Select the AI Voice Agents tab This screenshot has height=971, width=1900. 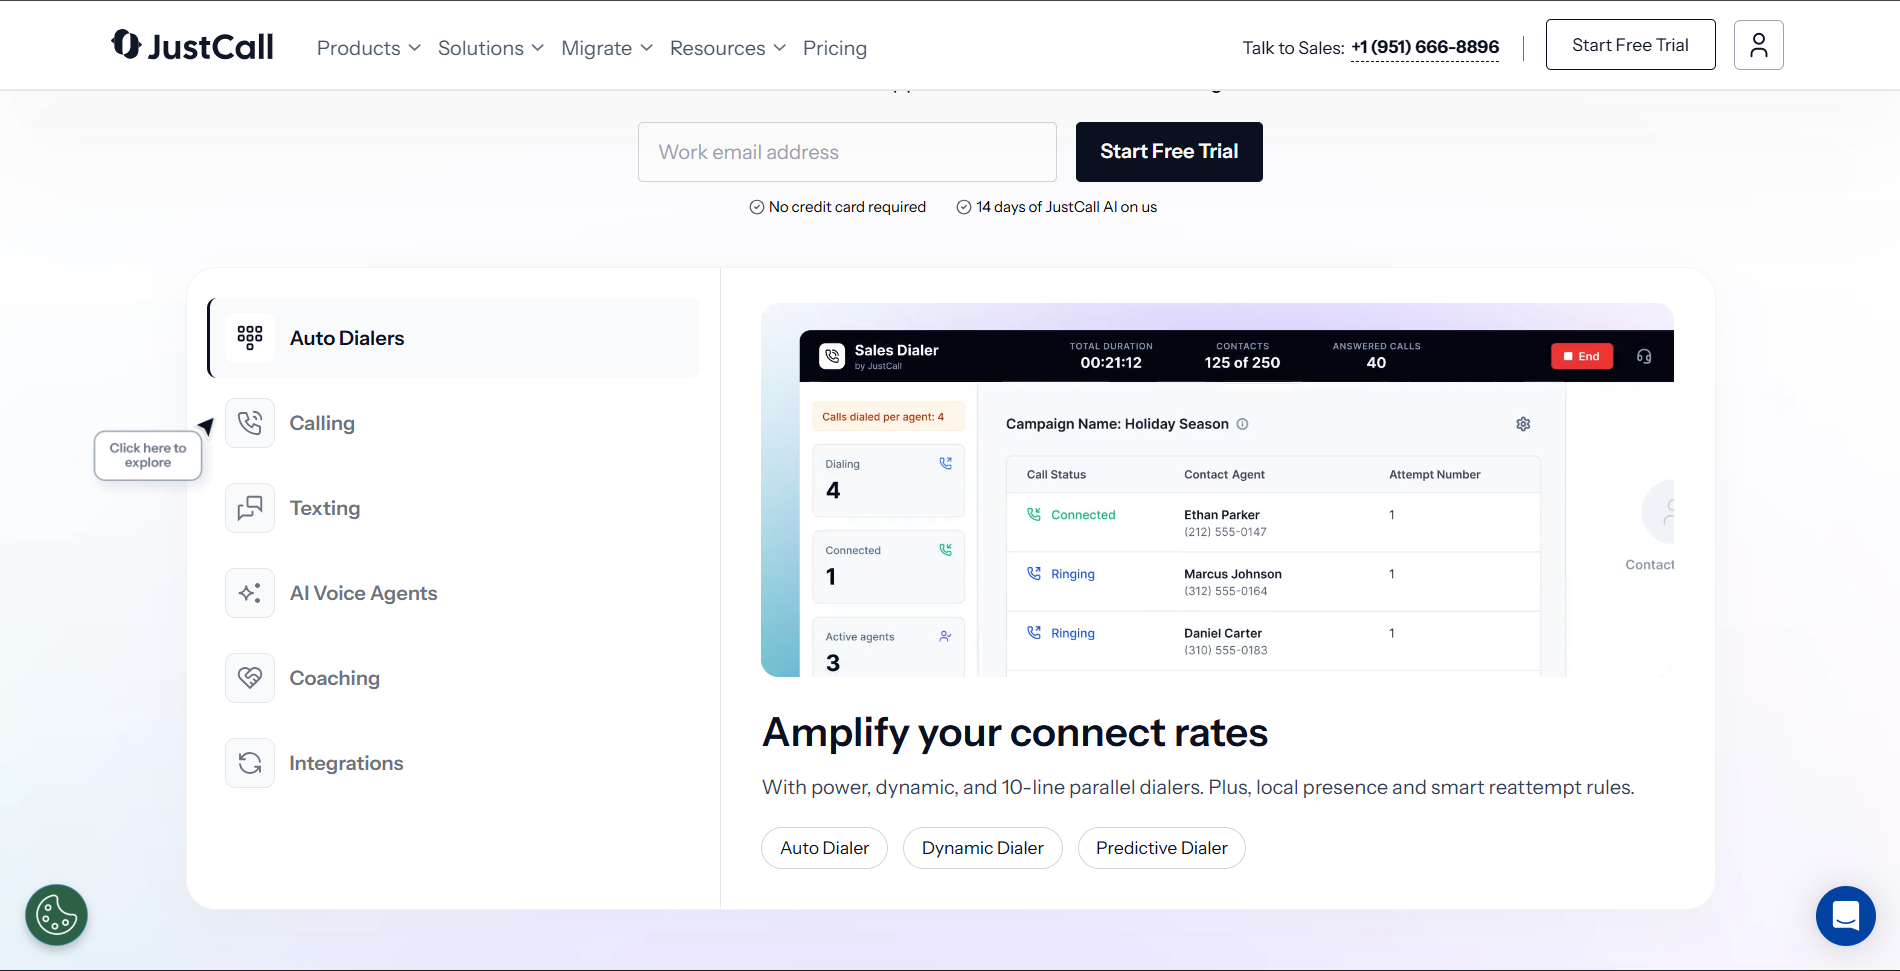tap(454, 593)
